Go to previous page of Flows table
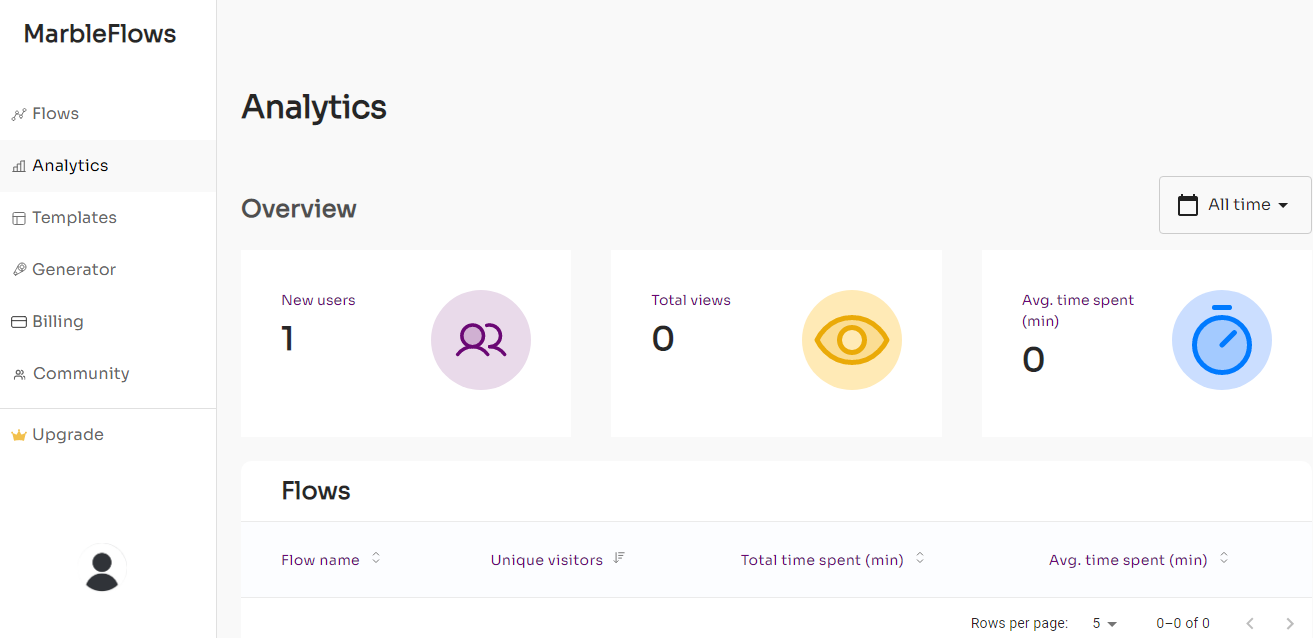The image size is (1313, 638). pyautogui.click(x=1250, y=623)
